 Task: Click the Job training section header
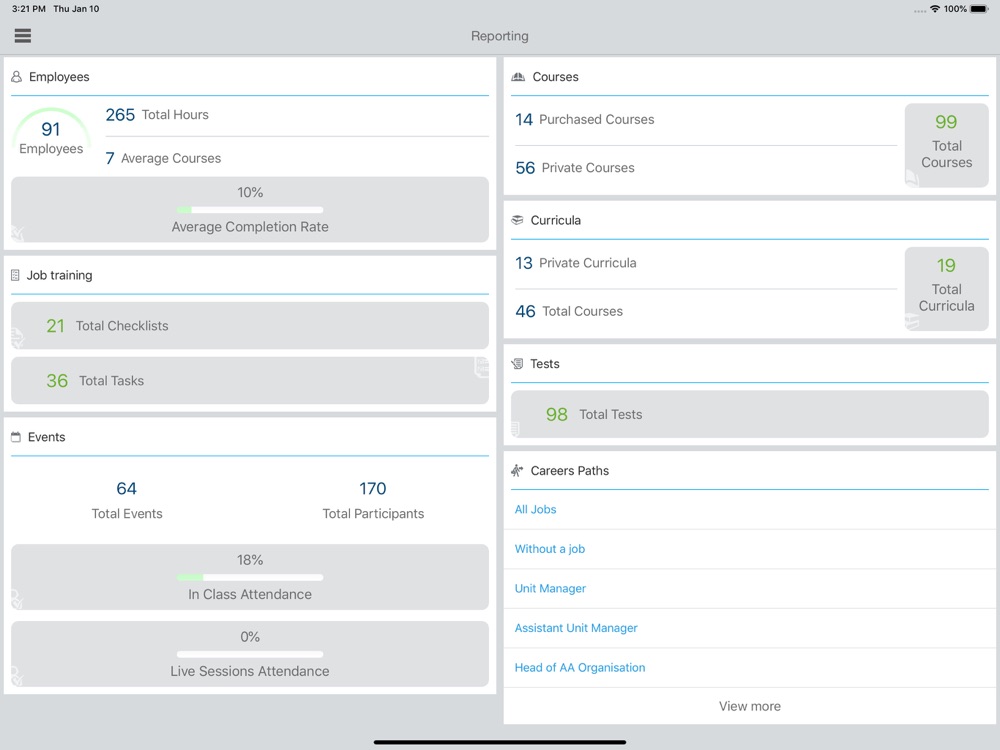coord(59,276)
